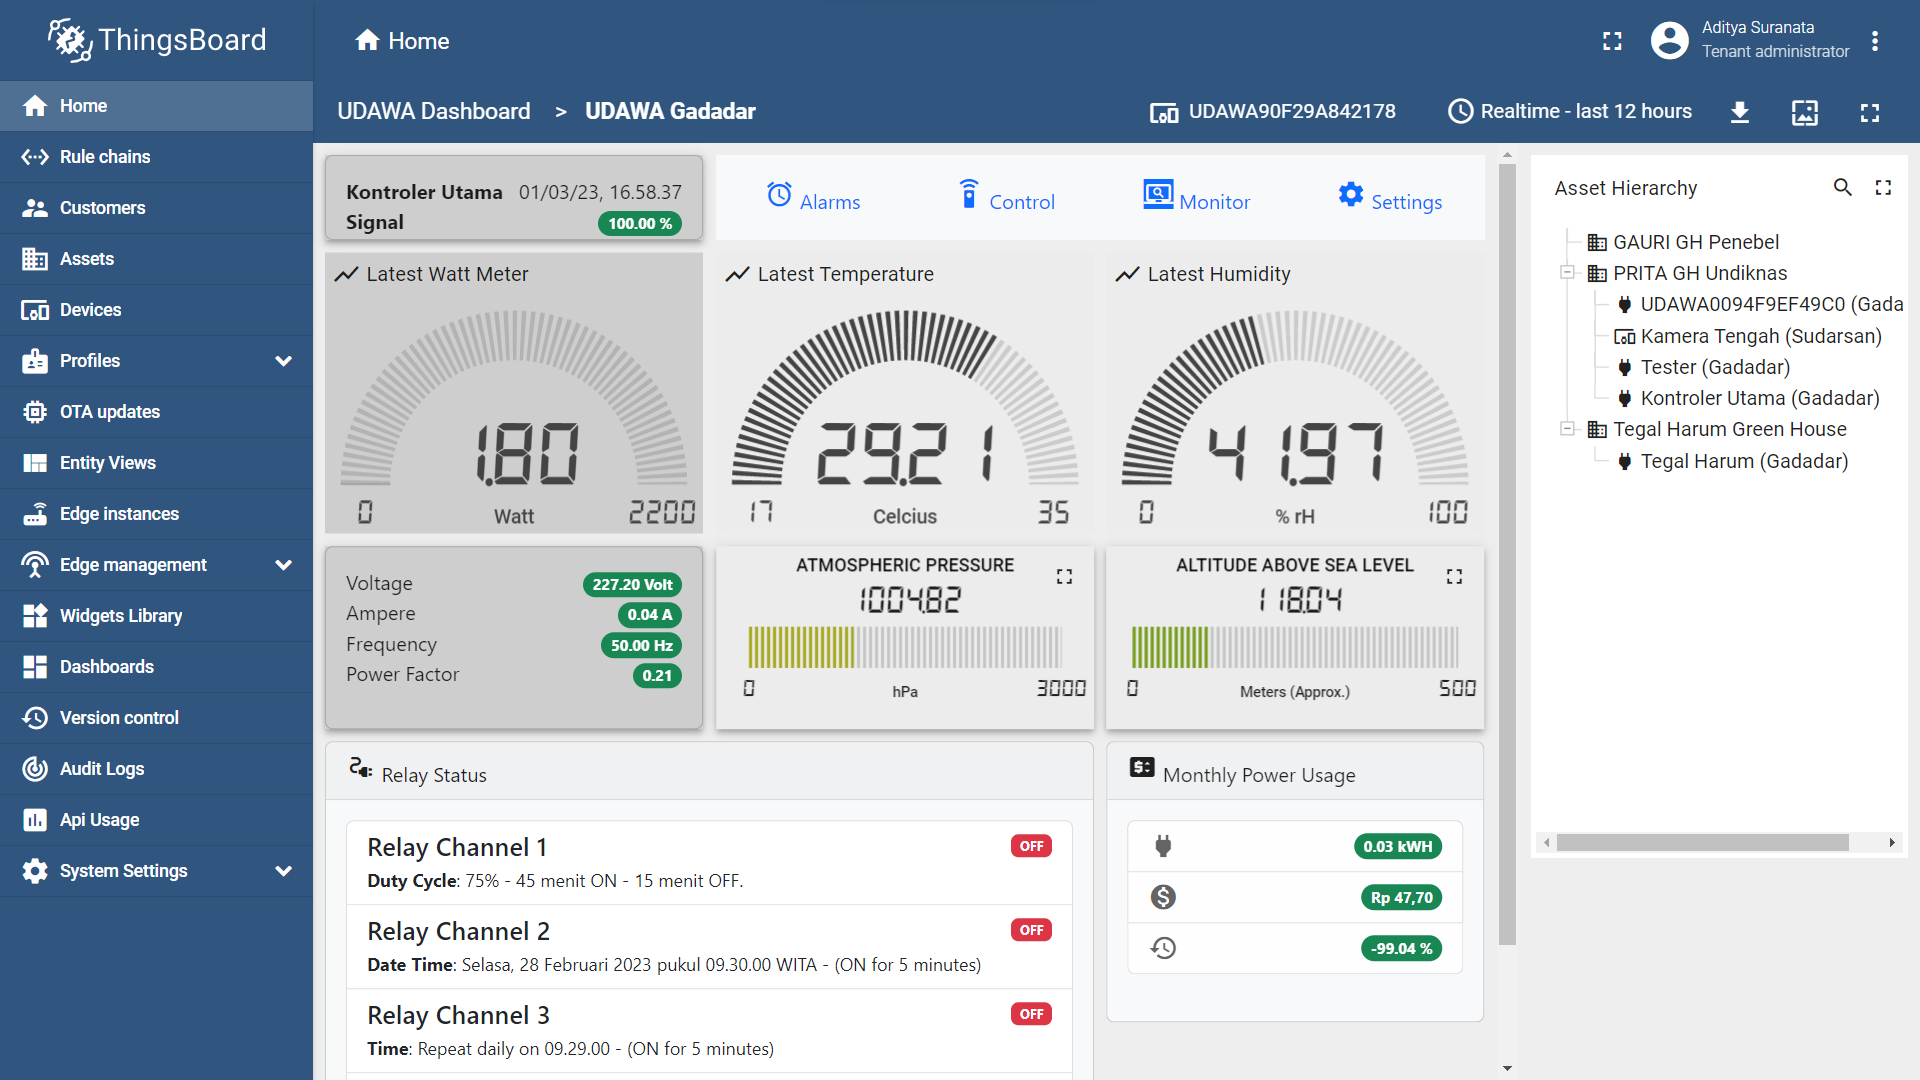Click the Monitor screen icon
Viewport: 1920px width, 1080px height.
1158,194
